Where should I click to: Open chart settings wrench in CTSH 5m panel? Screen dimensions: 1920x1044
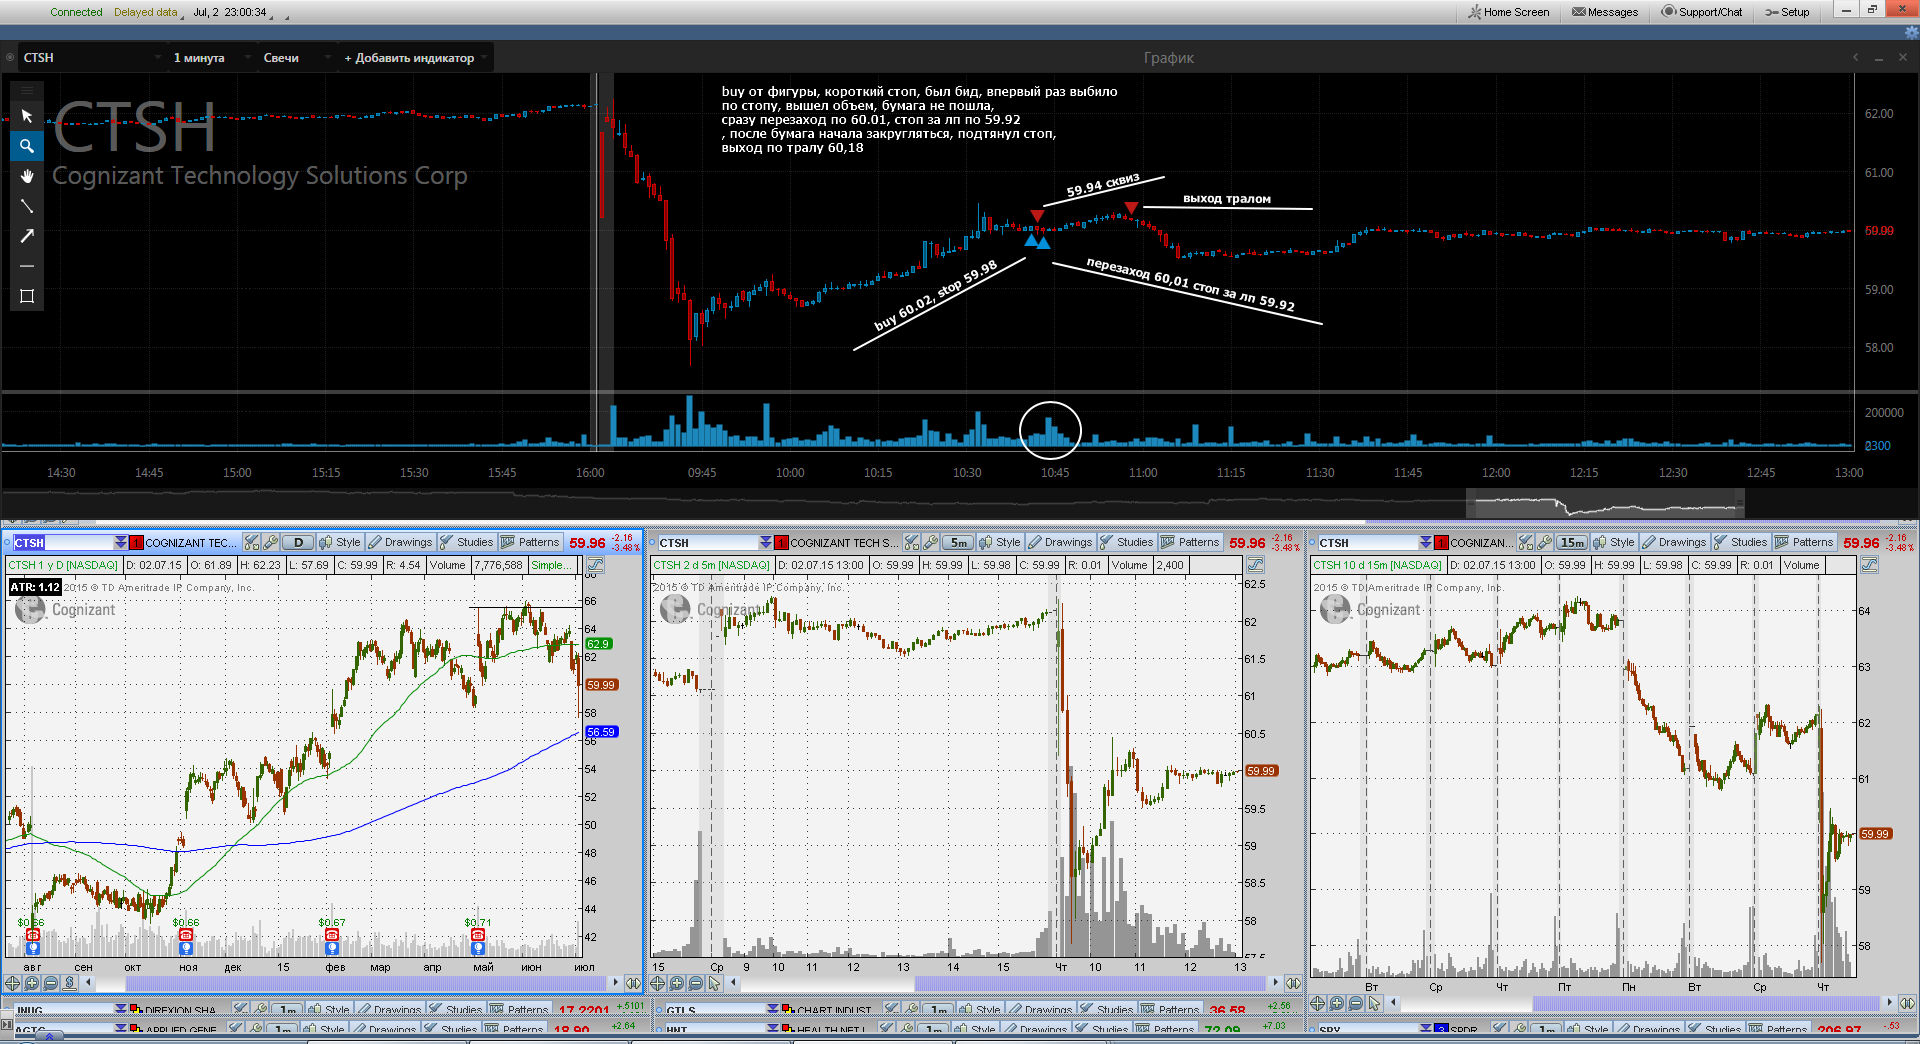930,542
